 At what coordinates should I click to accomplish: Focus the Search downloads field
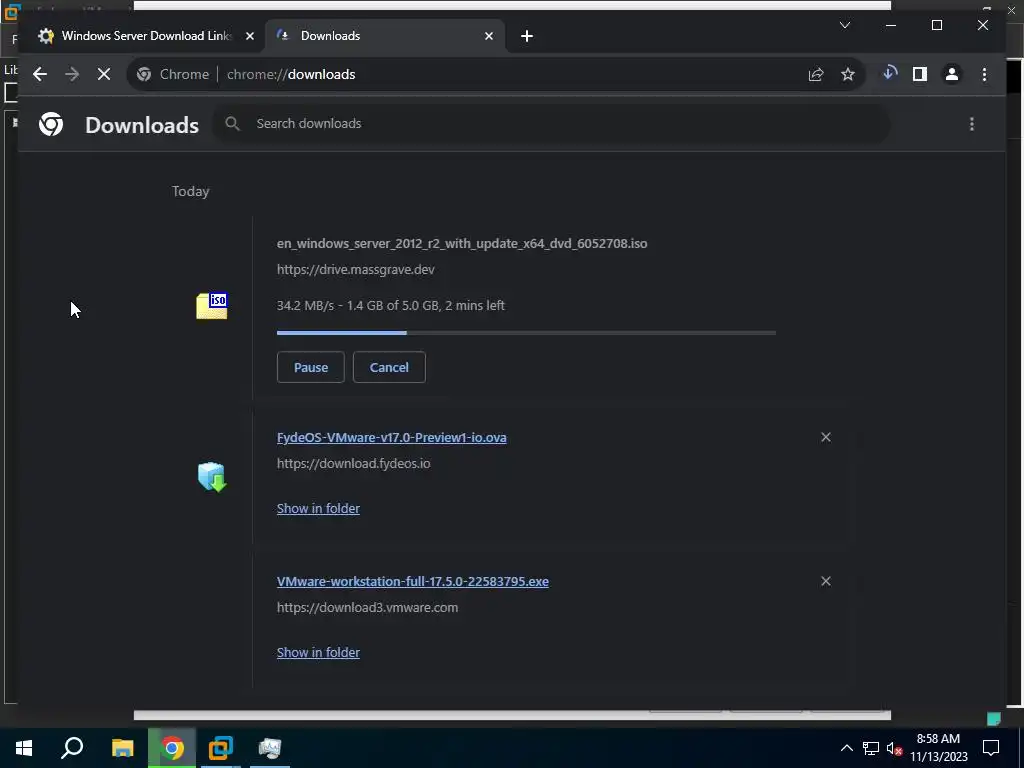551,123
